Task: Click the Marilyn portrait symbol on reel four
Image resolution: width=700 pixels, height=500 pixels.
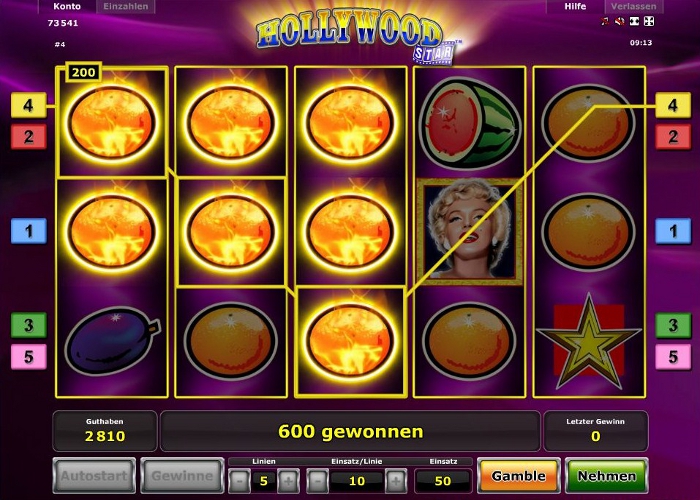Action: pyautogui.click(x=469, y=231)
